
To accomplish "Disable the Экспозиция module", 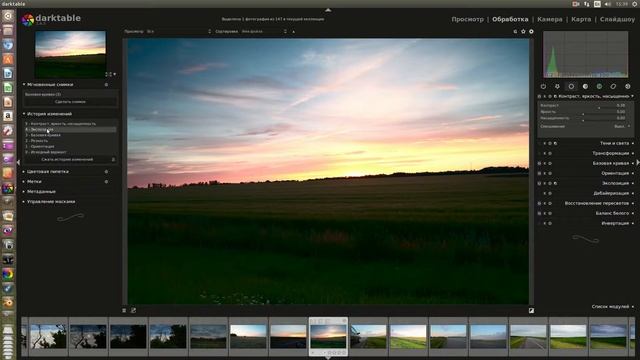I will [540, 183].
